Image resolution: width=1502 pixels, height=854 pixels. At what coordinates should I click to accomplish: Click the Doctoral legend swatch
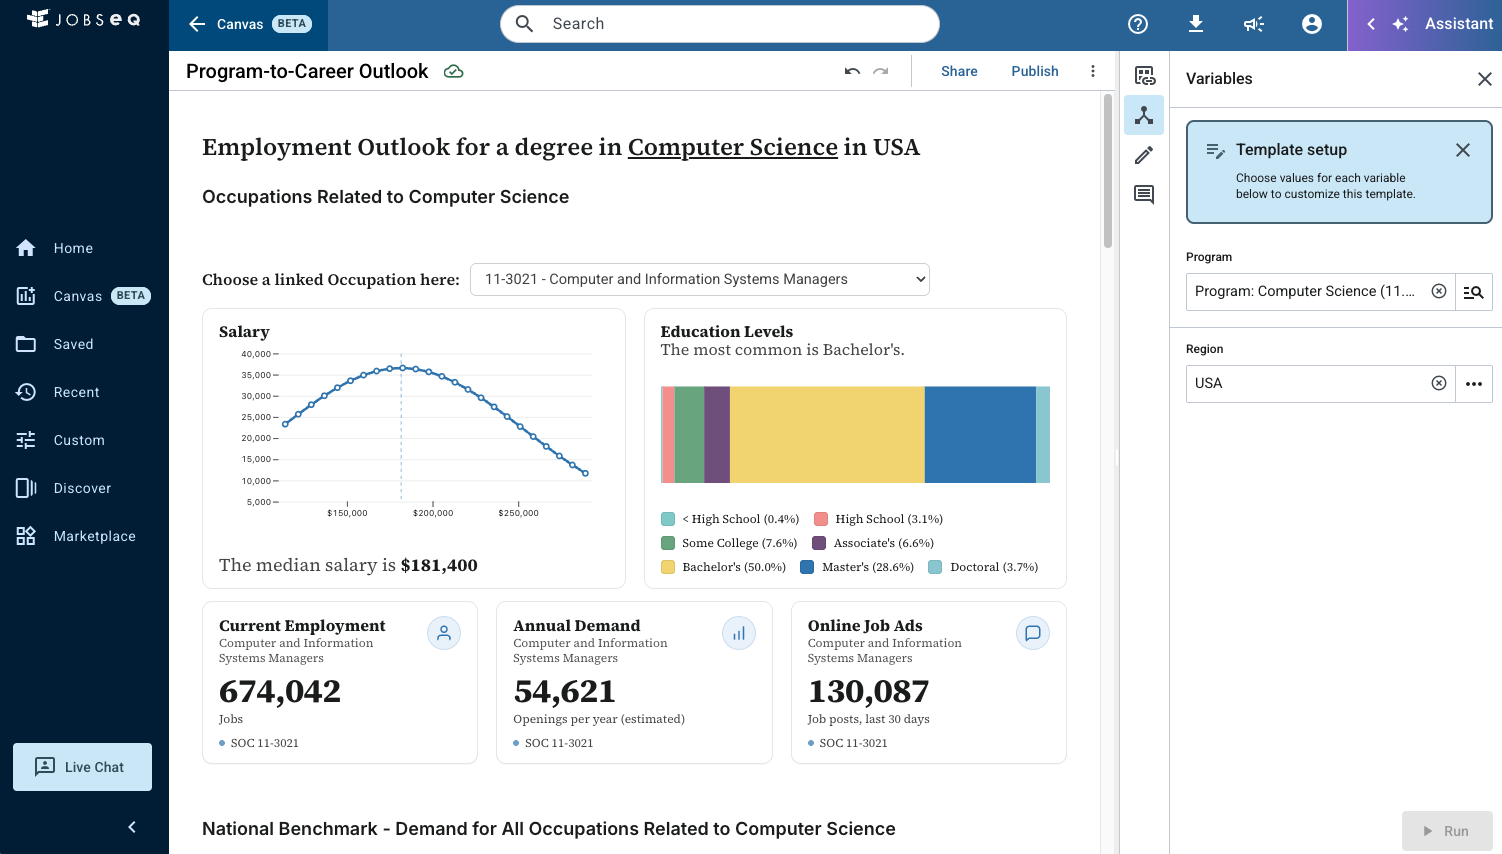(935, 567)
